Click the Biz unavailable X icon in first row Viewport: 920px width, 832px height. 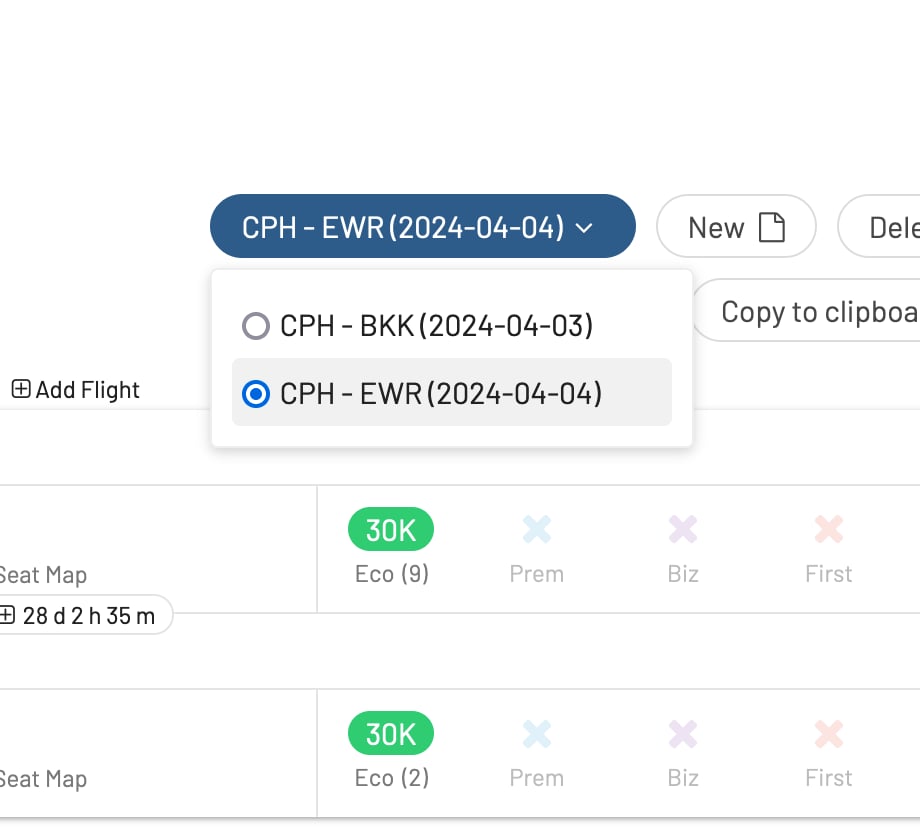coord(683,530)
